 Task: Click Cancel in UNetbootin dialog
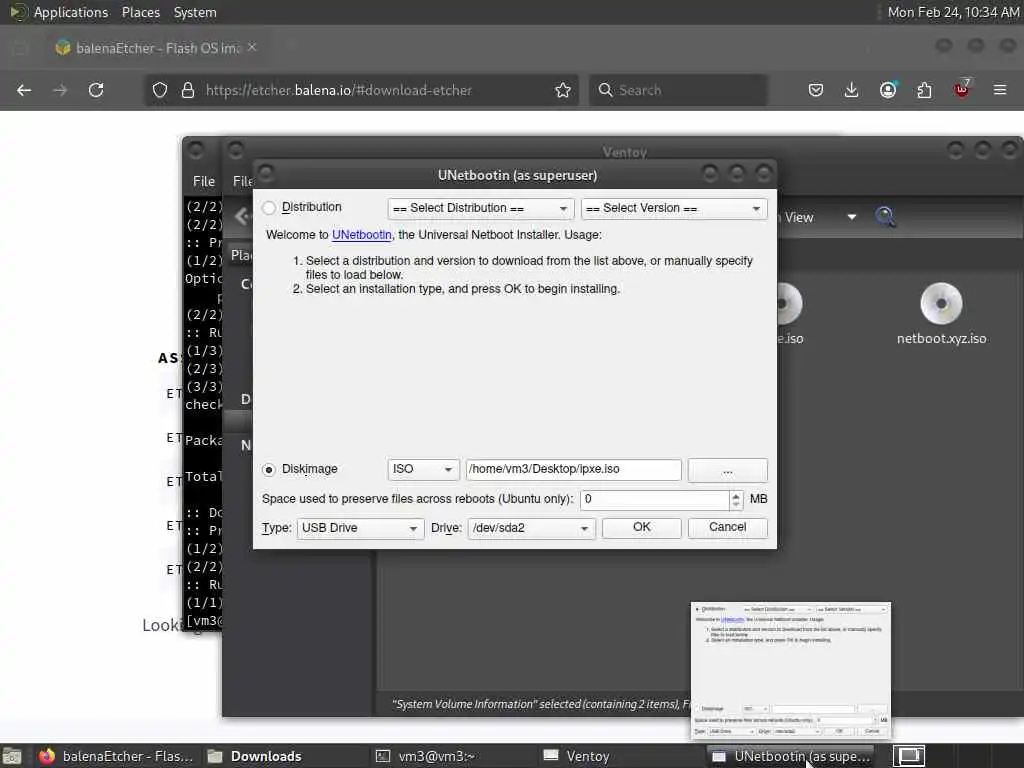(x=728, y=528)
